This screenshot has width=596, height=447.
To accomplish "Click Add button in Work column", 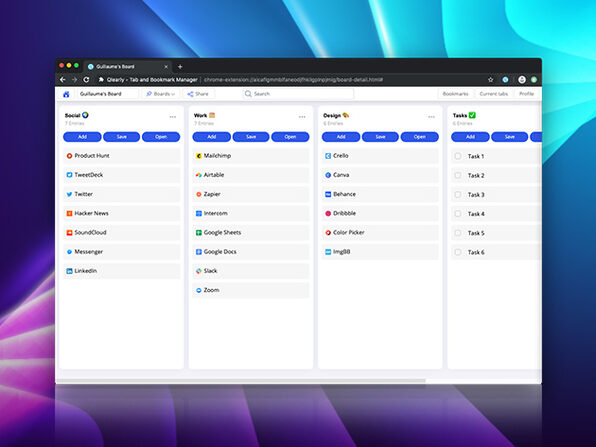I will pyautogui.click(x=211, y=137).
